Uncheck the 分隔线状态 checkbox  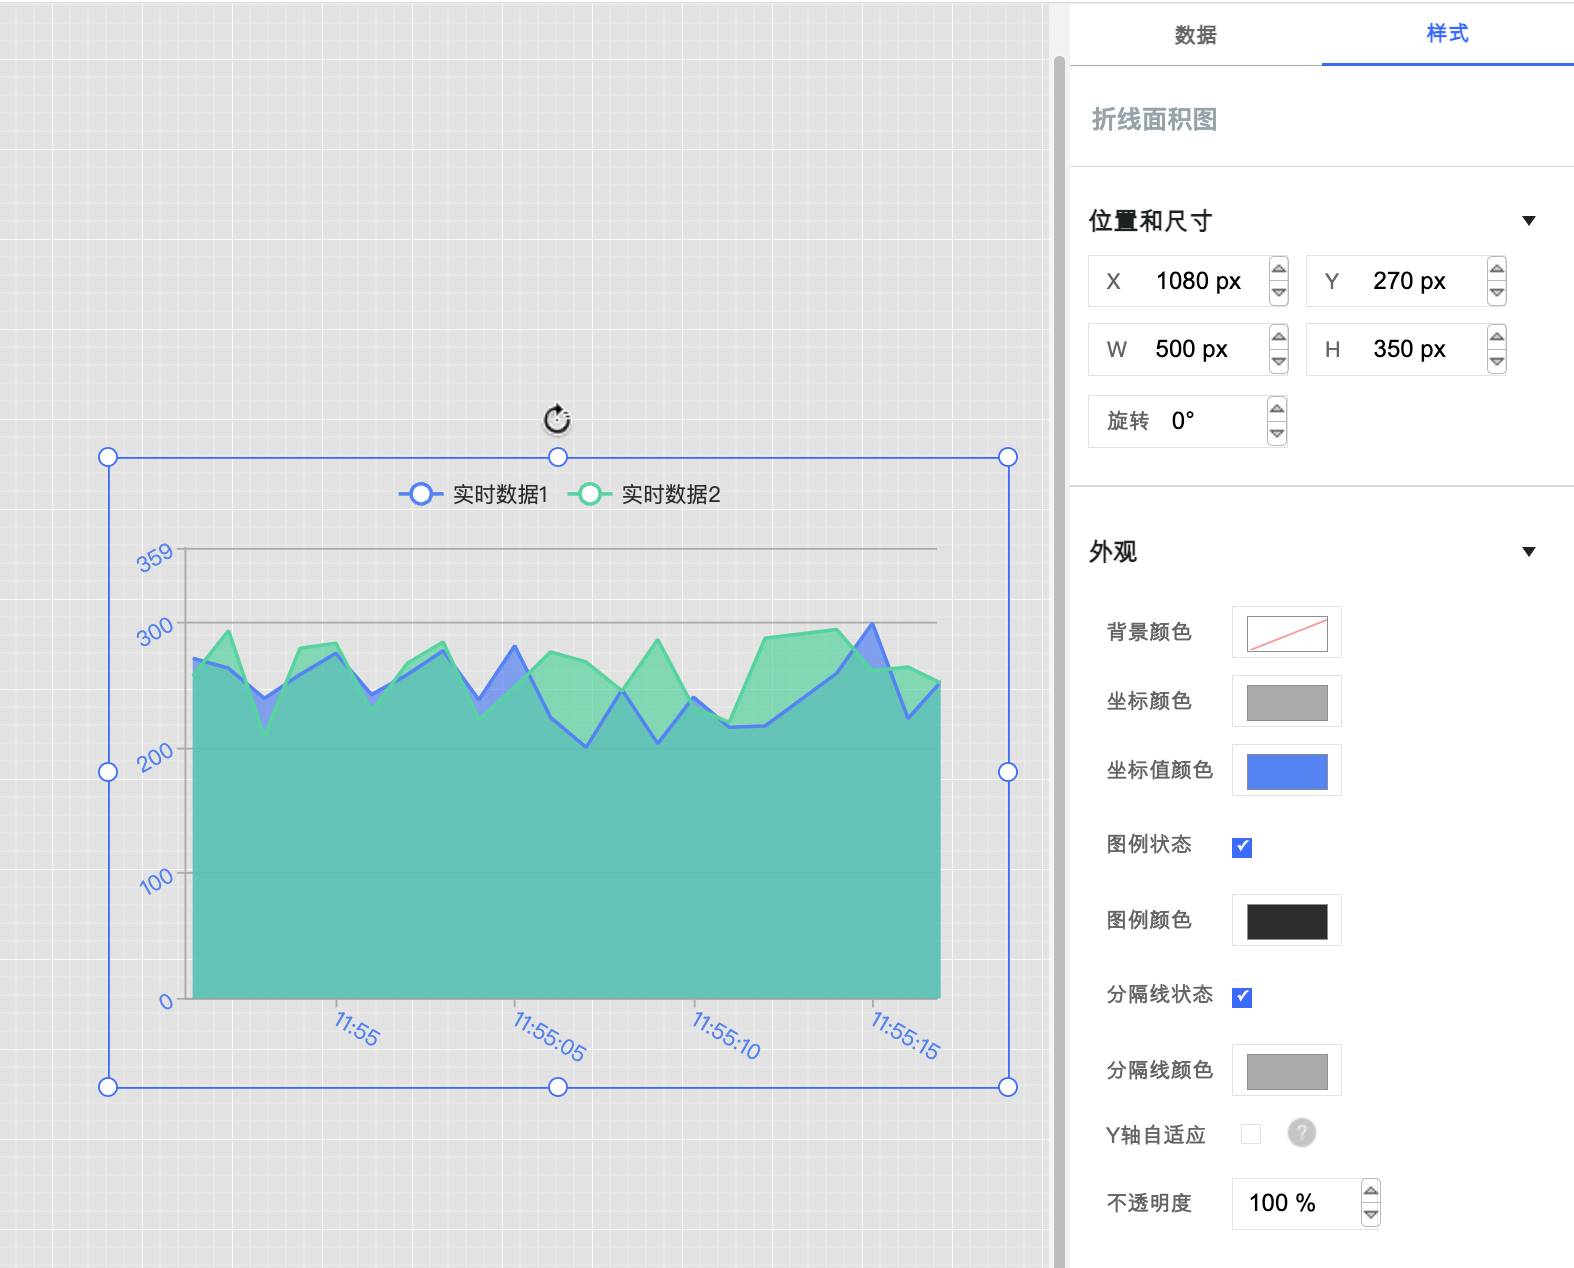click(1242, 997)
